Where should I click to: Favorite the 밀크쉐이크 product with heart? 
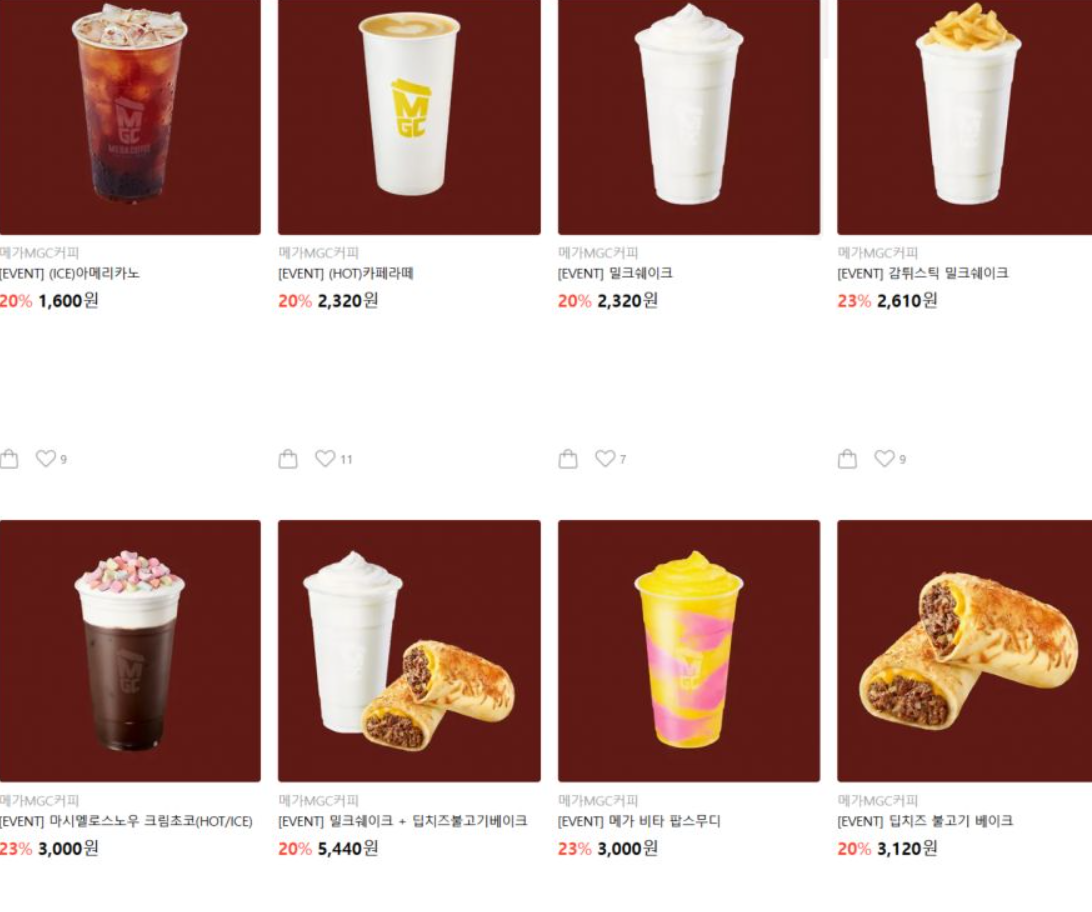pos(605,458)
